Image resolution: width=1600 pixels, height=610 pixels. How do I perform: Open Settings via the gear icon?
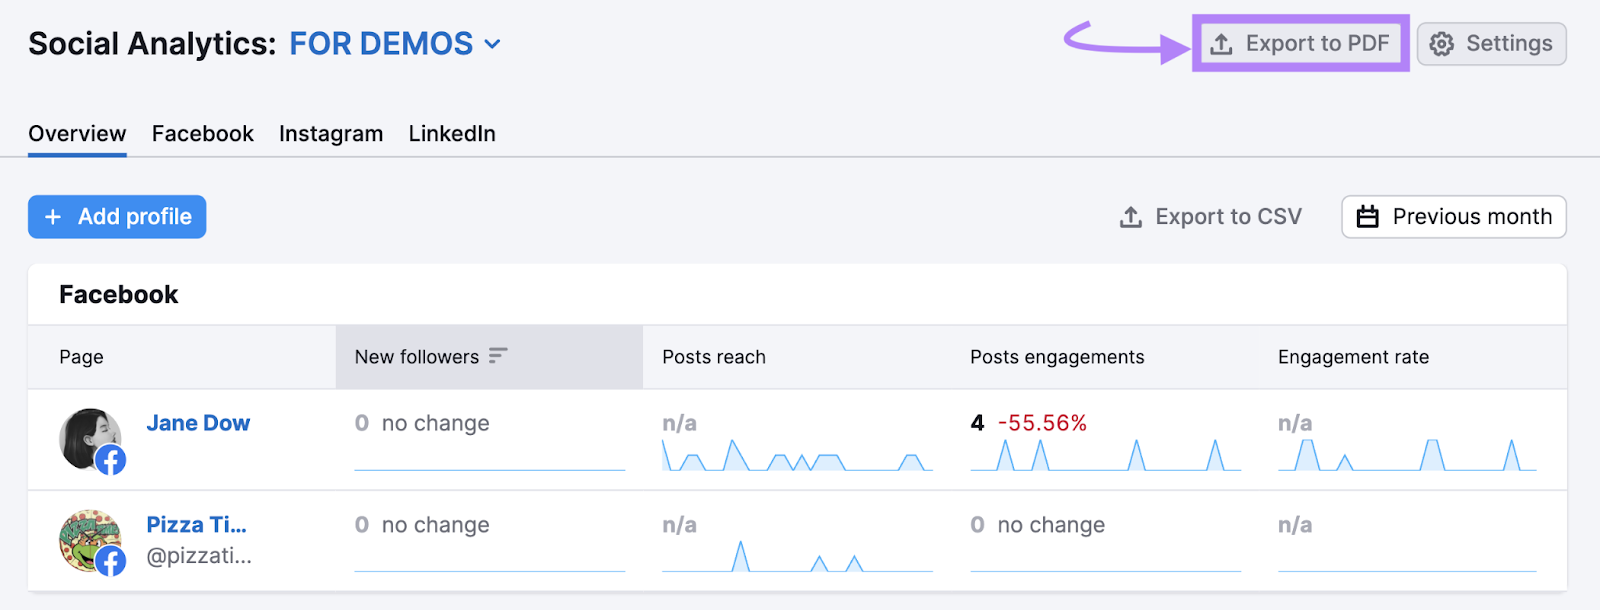[x=1440, y=43]
